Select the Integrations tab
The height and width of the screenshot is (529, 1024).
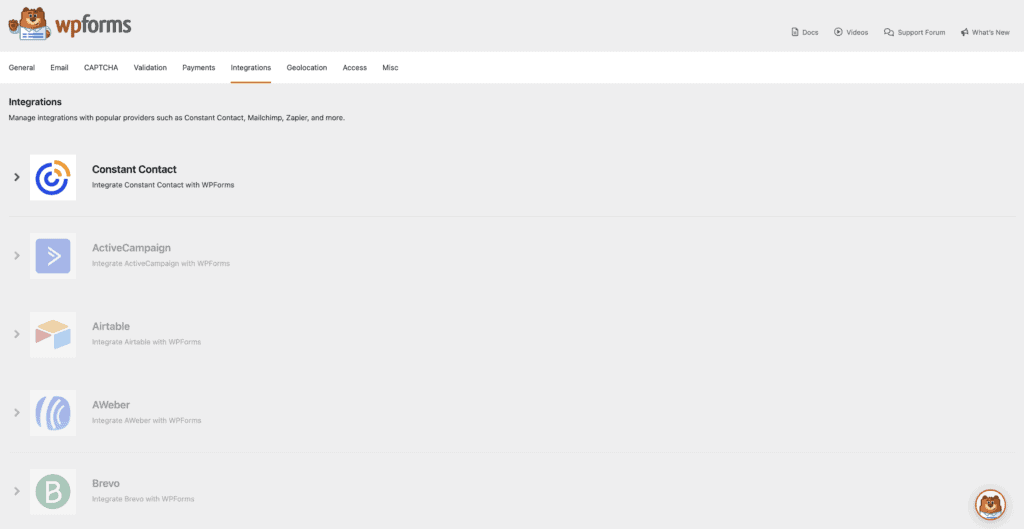pyautogui.click(x=251, y=67)
